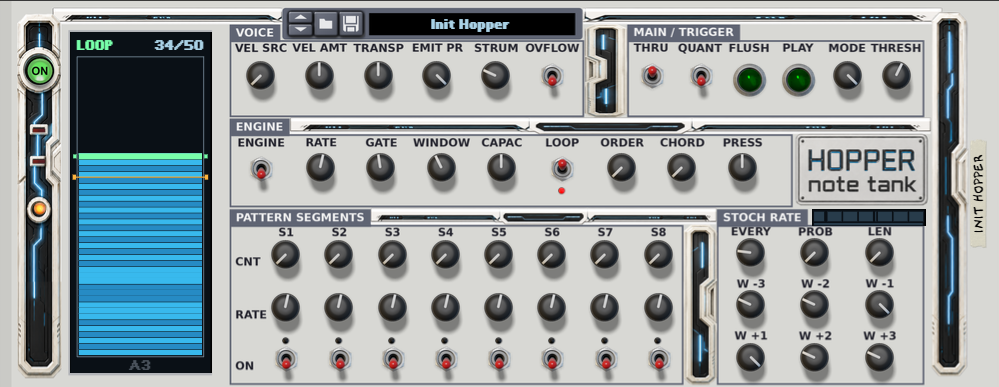Click the S6 RATE knob

(x=551, y=307)
